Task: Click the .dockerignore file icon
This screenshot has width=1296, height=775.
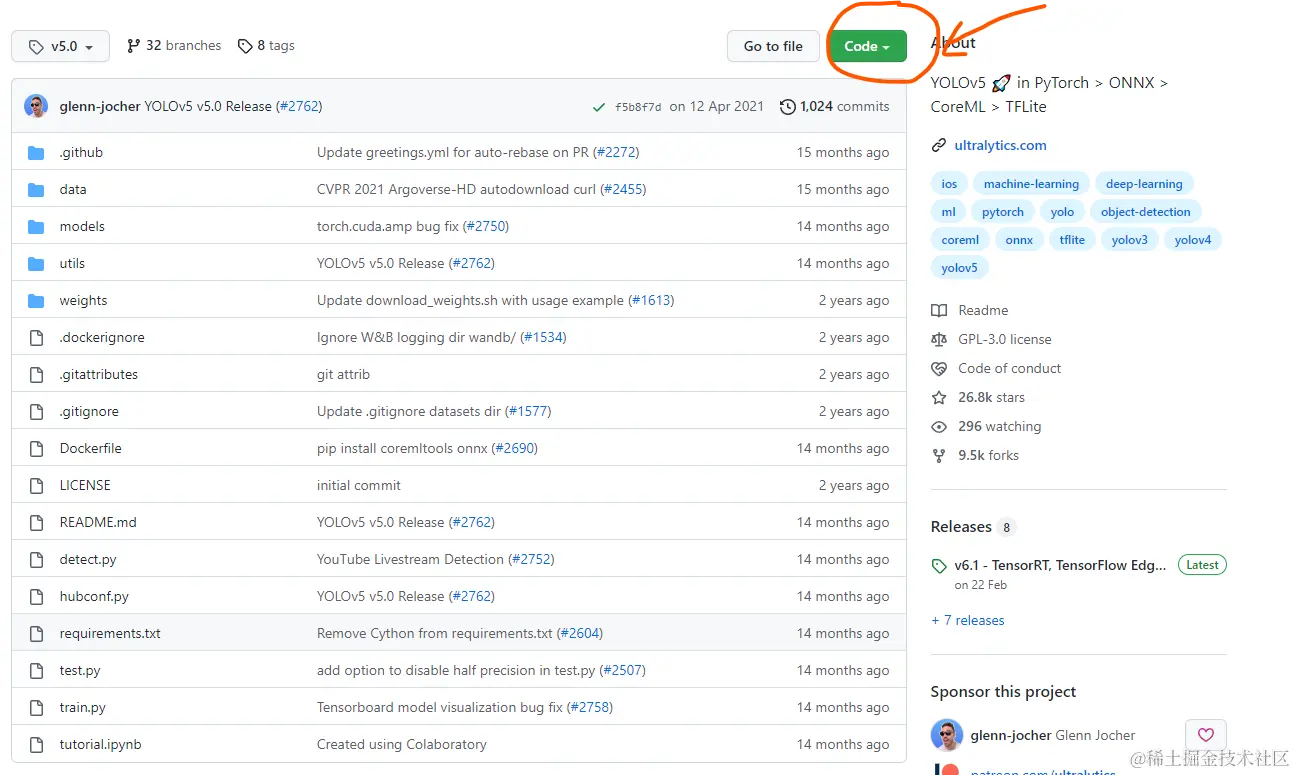Action: point(36,338)
